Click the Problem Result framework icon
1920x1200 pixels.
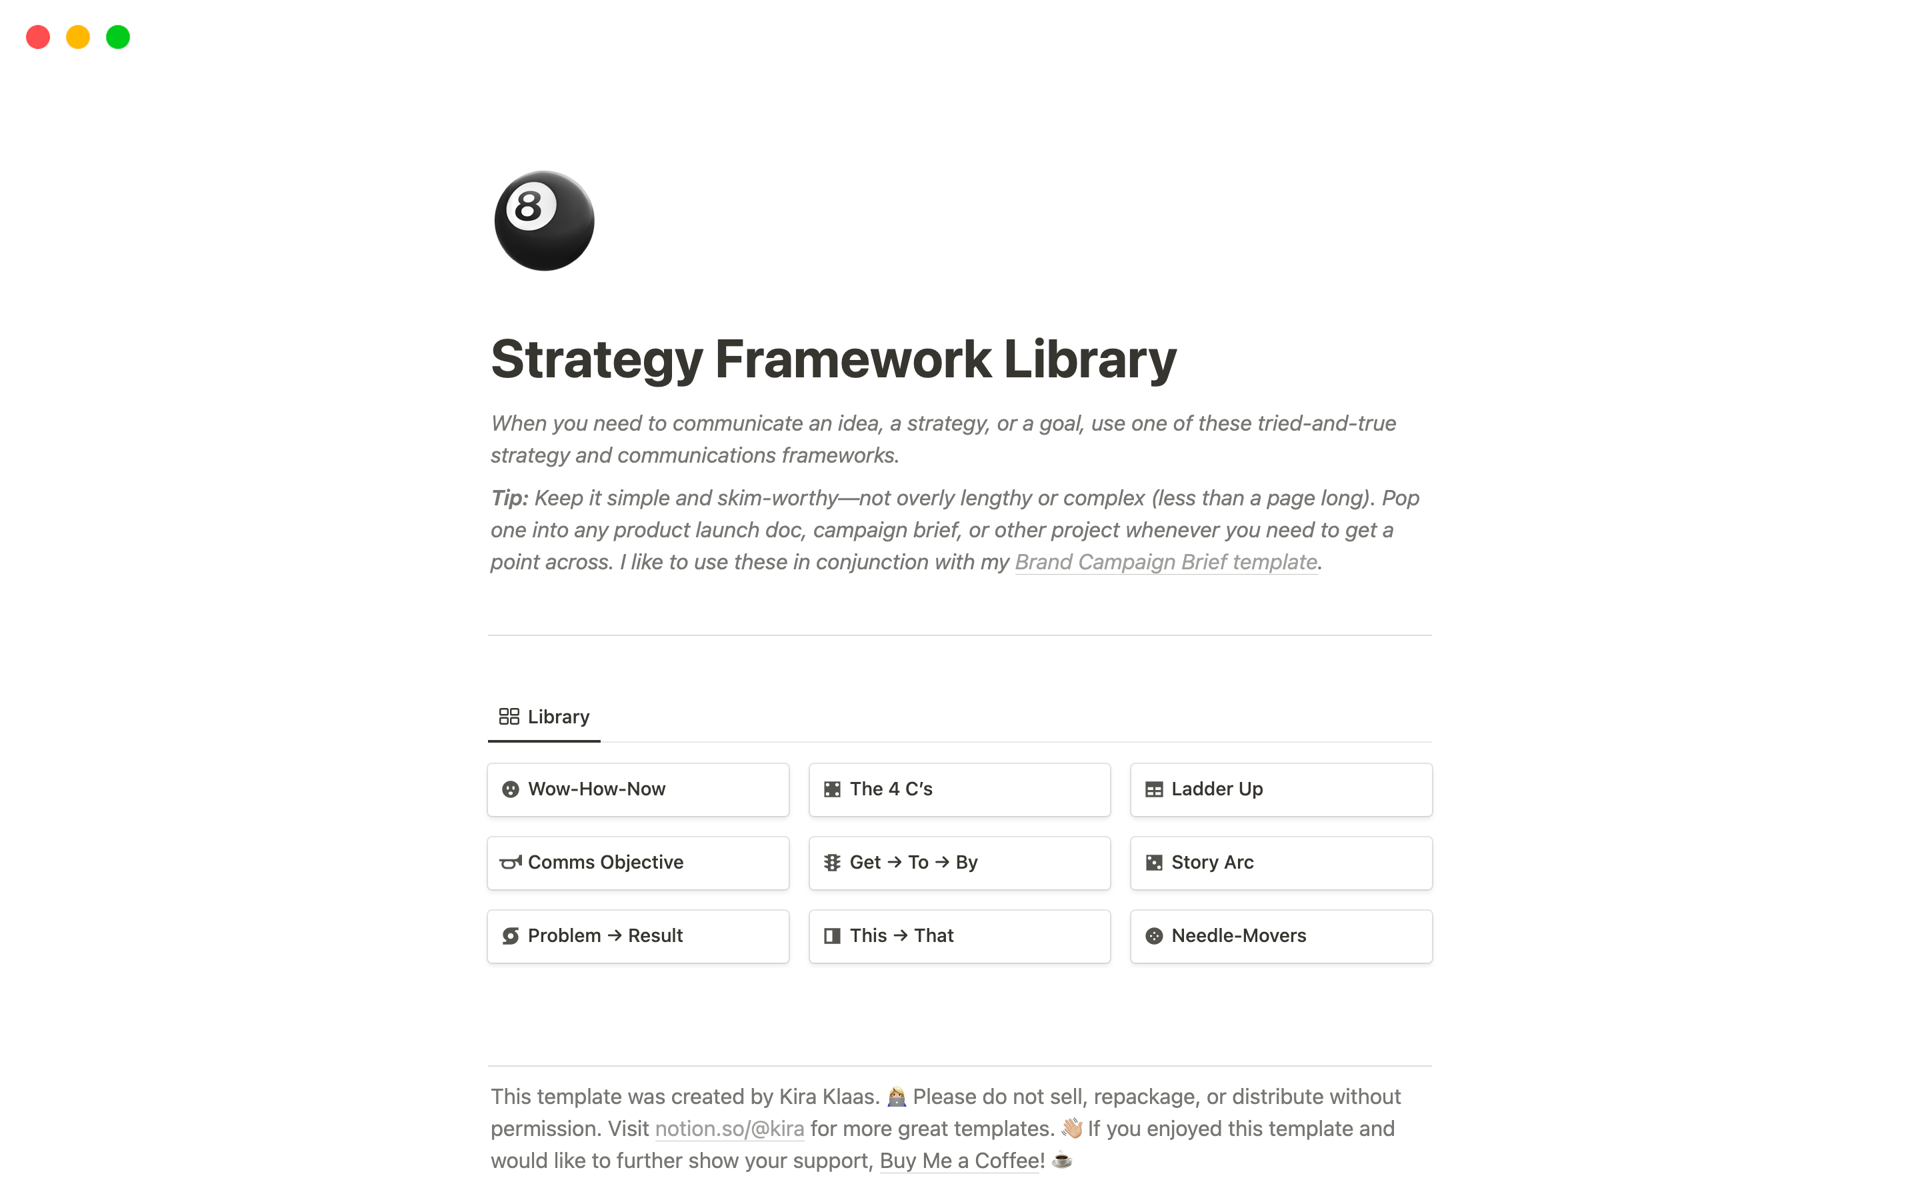click(513, 936)
